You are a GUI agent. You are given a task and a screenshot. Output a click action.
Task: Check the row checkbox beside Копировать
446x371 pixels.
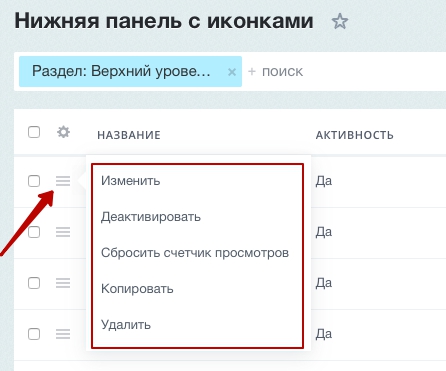click(34, 283)
